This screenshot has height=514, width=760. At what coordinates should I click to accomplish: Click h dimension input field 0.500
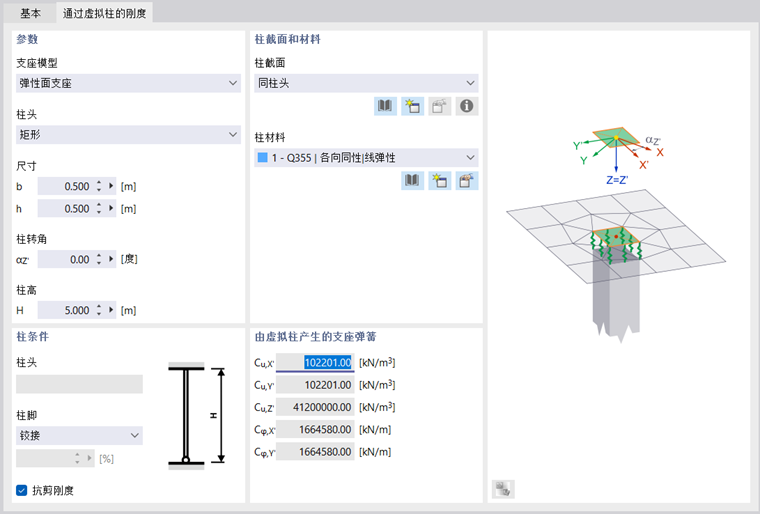(x=65, y=209)
